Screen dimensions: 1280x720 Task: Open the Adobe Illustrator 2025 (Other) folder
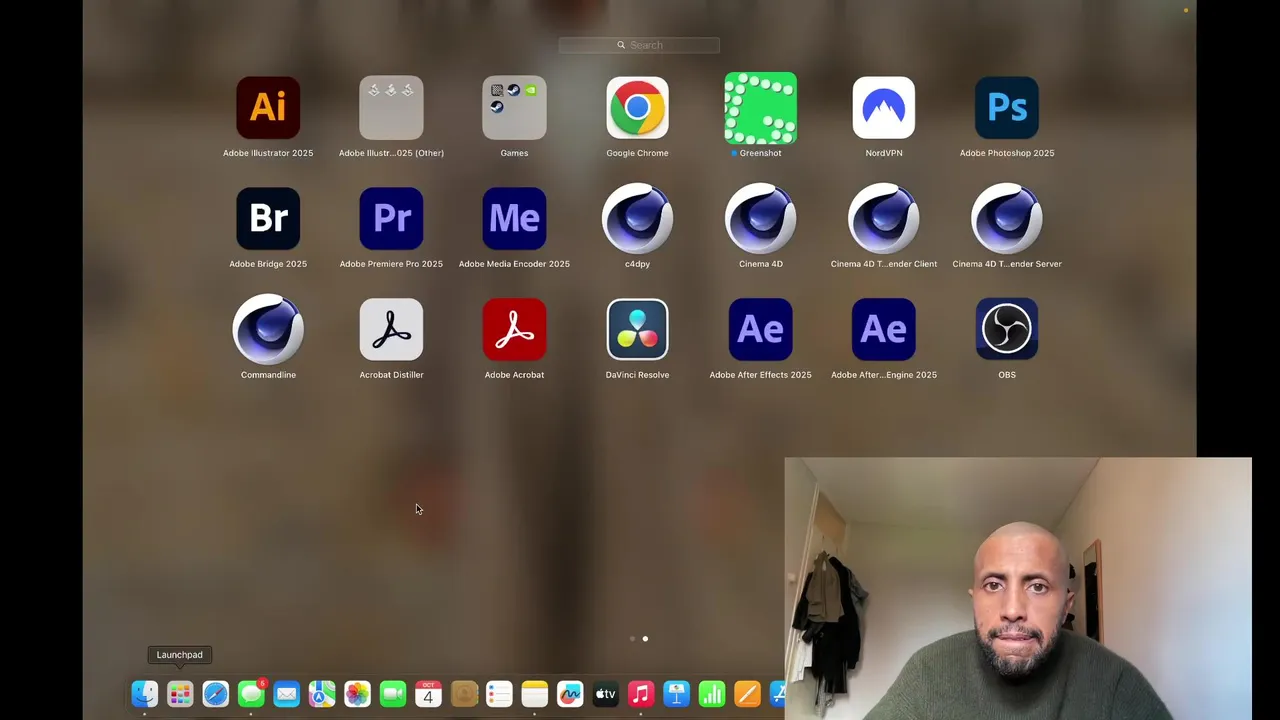[391, 107]
